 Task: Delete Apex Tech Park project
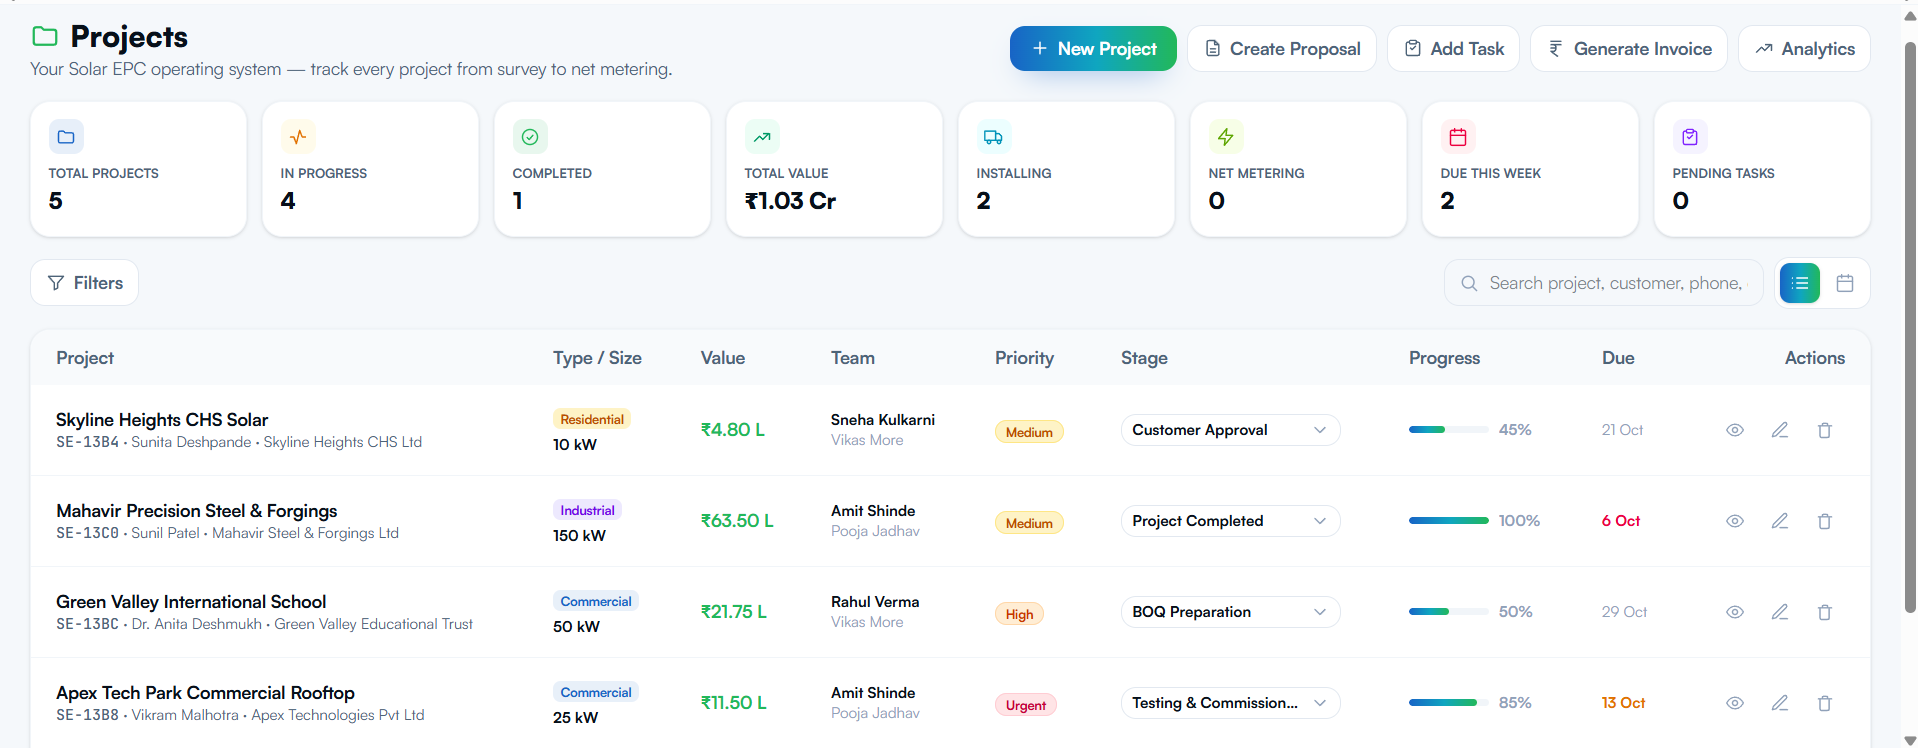click(x=1825, y=703)
